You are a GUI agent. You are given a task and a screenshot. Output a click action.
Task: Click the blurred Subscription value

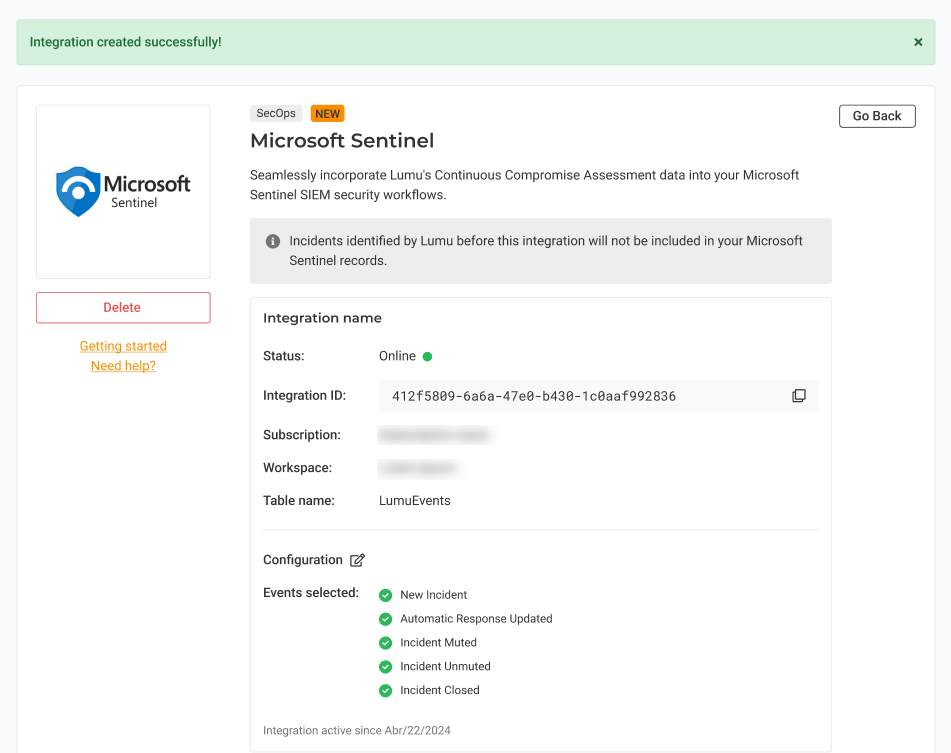(434, 435)
